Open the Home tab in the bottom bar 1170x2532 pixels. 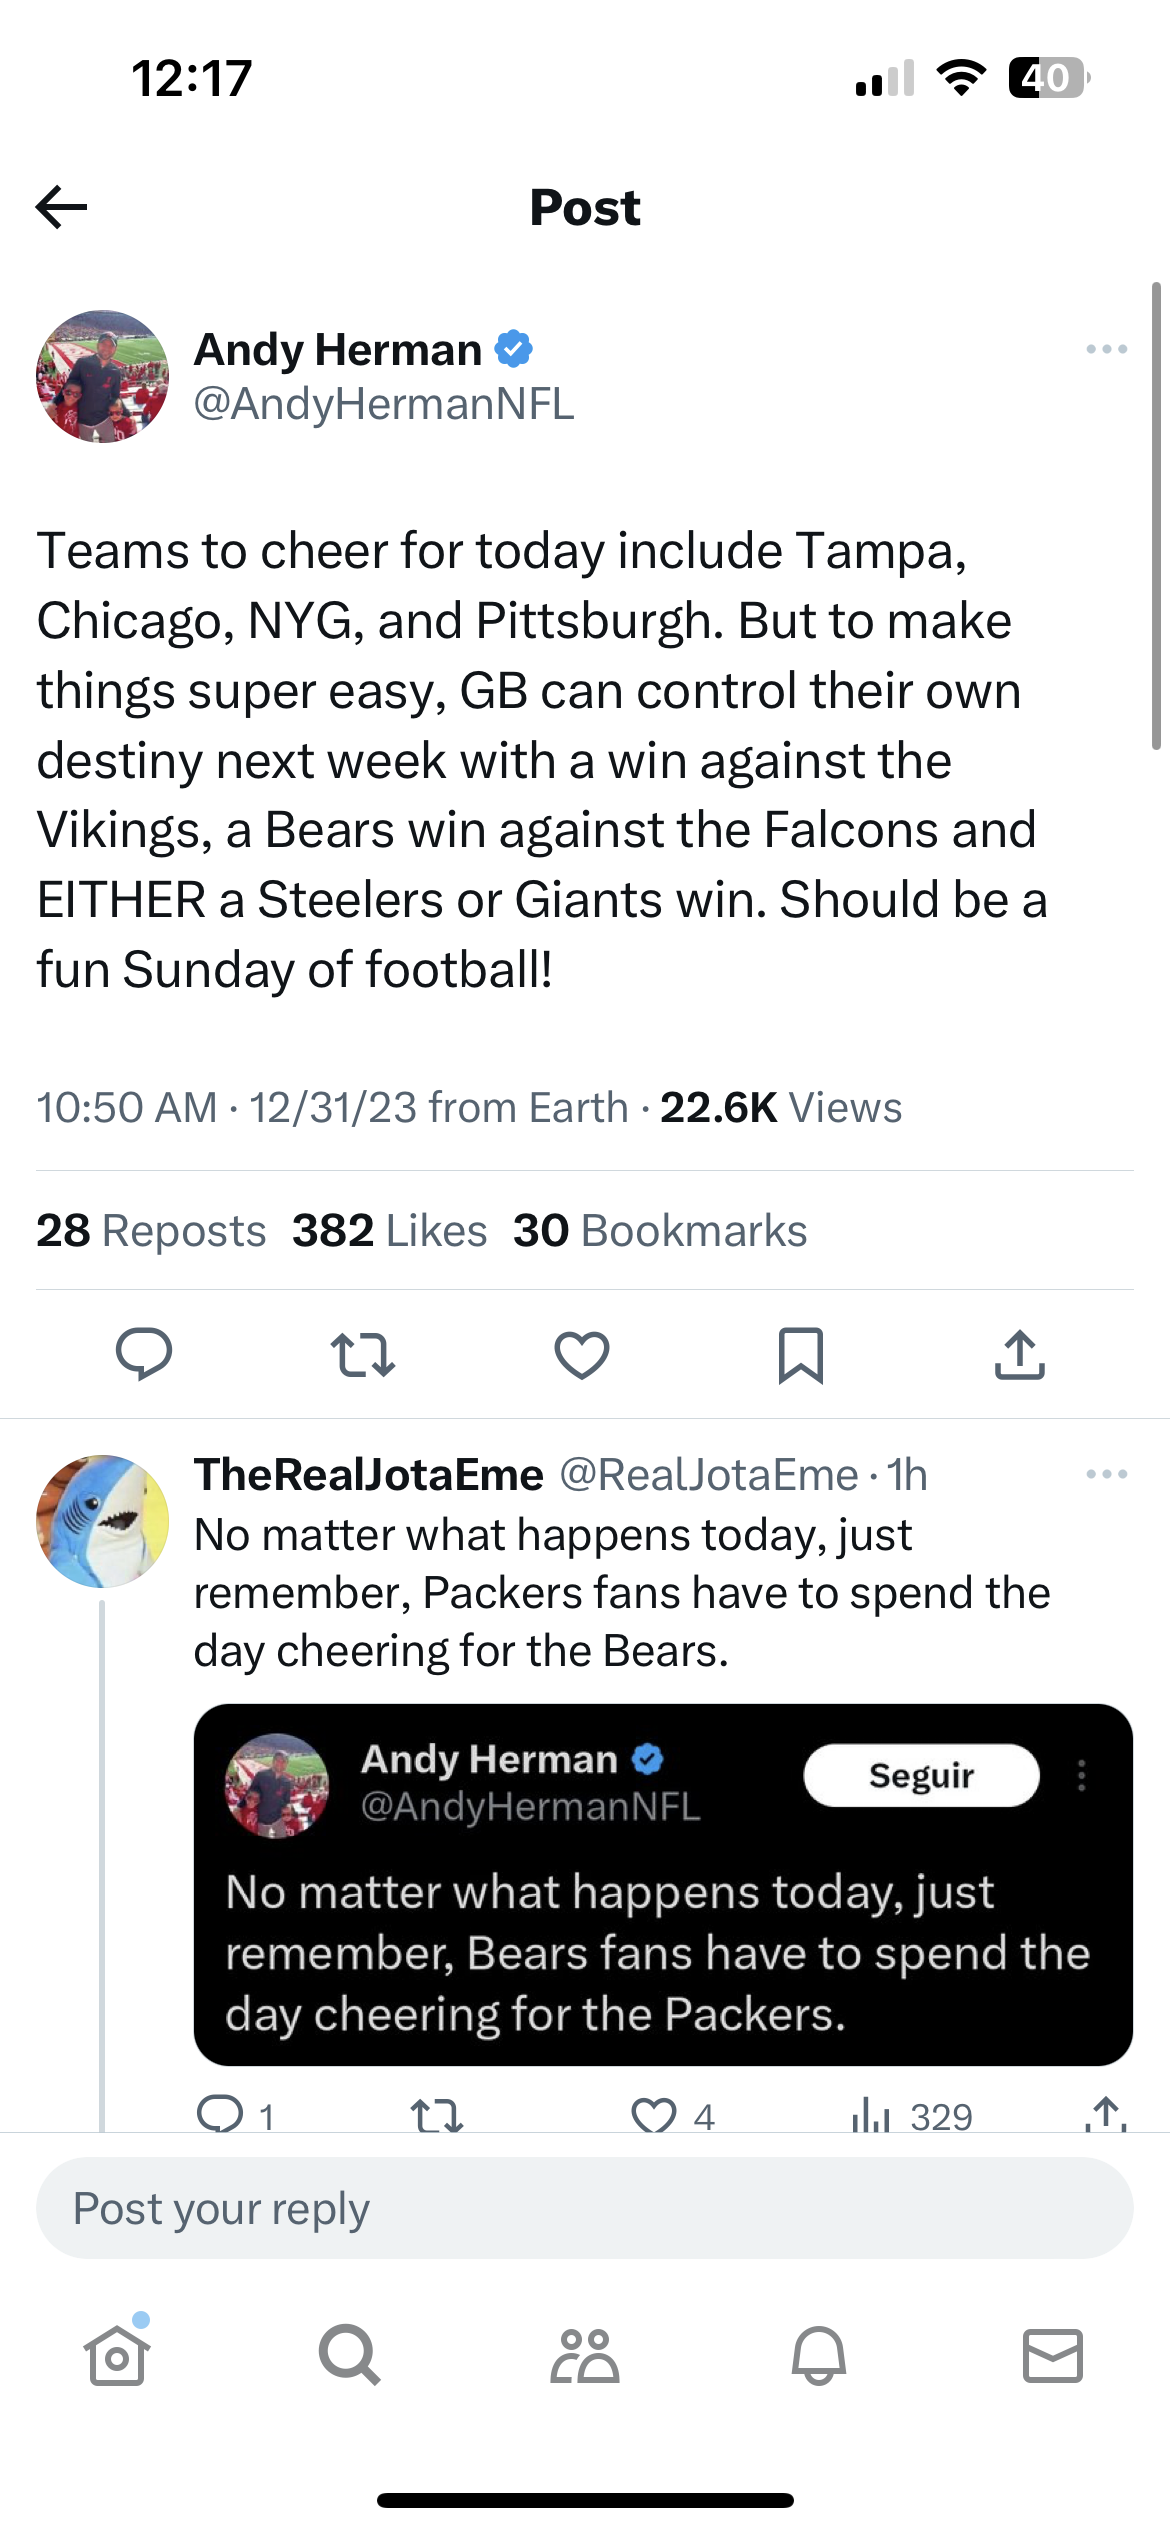click(117, 2355)
